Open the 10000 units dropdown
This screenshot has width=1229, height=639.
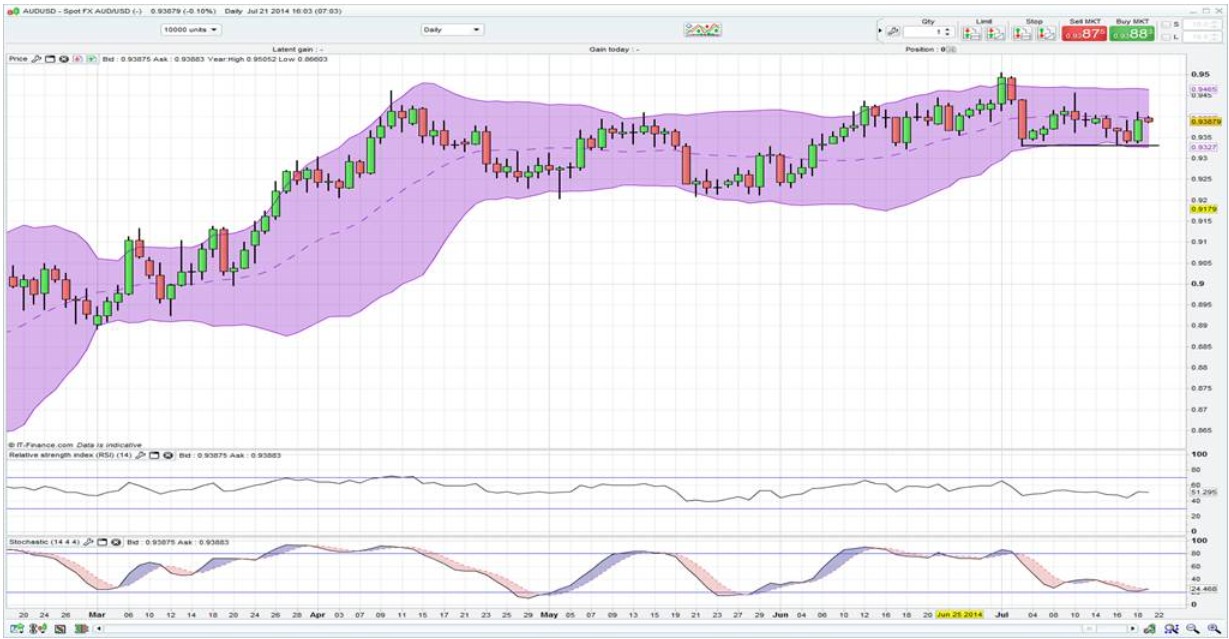191,30
